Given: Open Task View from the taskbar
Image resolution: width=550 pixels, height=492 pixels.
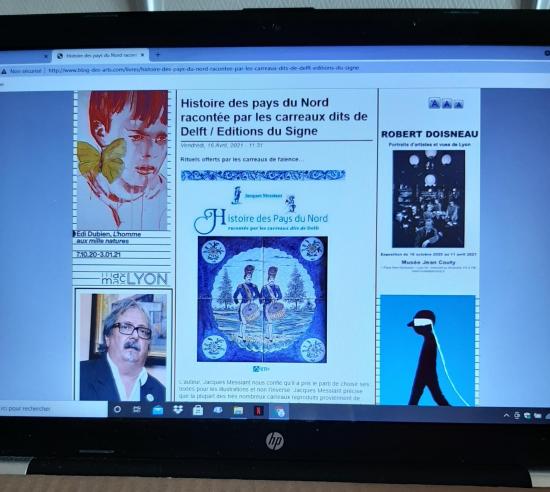Looking at the screenshot, I should coord(137,409).
